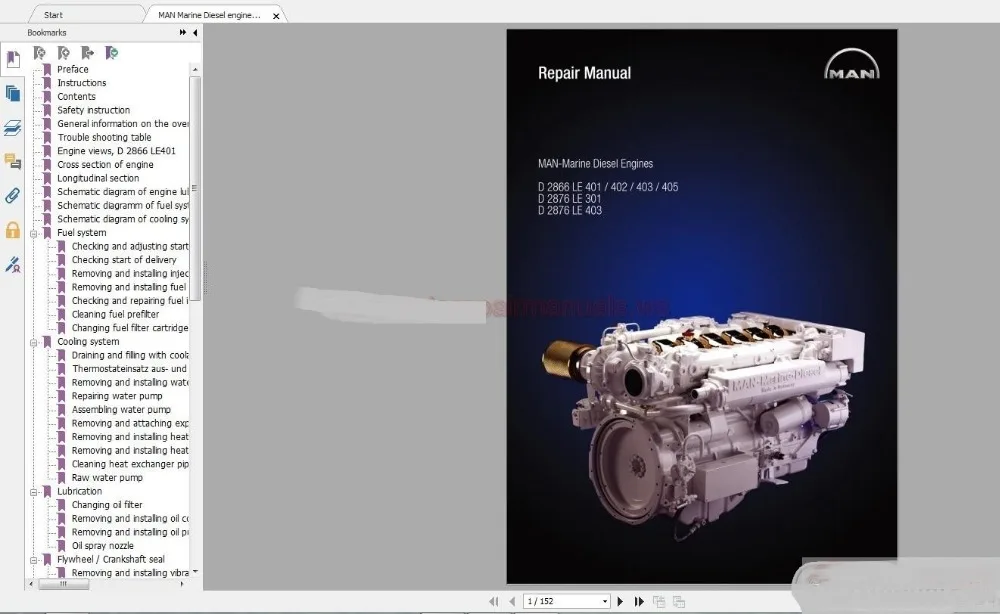Image resolution: width=1000 pixels, height=614 pixels.
Task: Go to the Preface bookmark
Action: (x=72, y=68)
